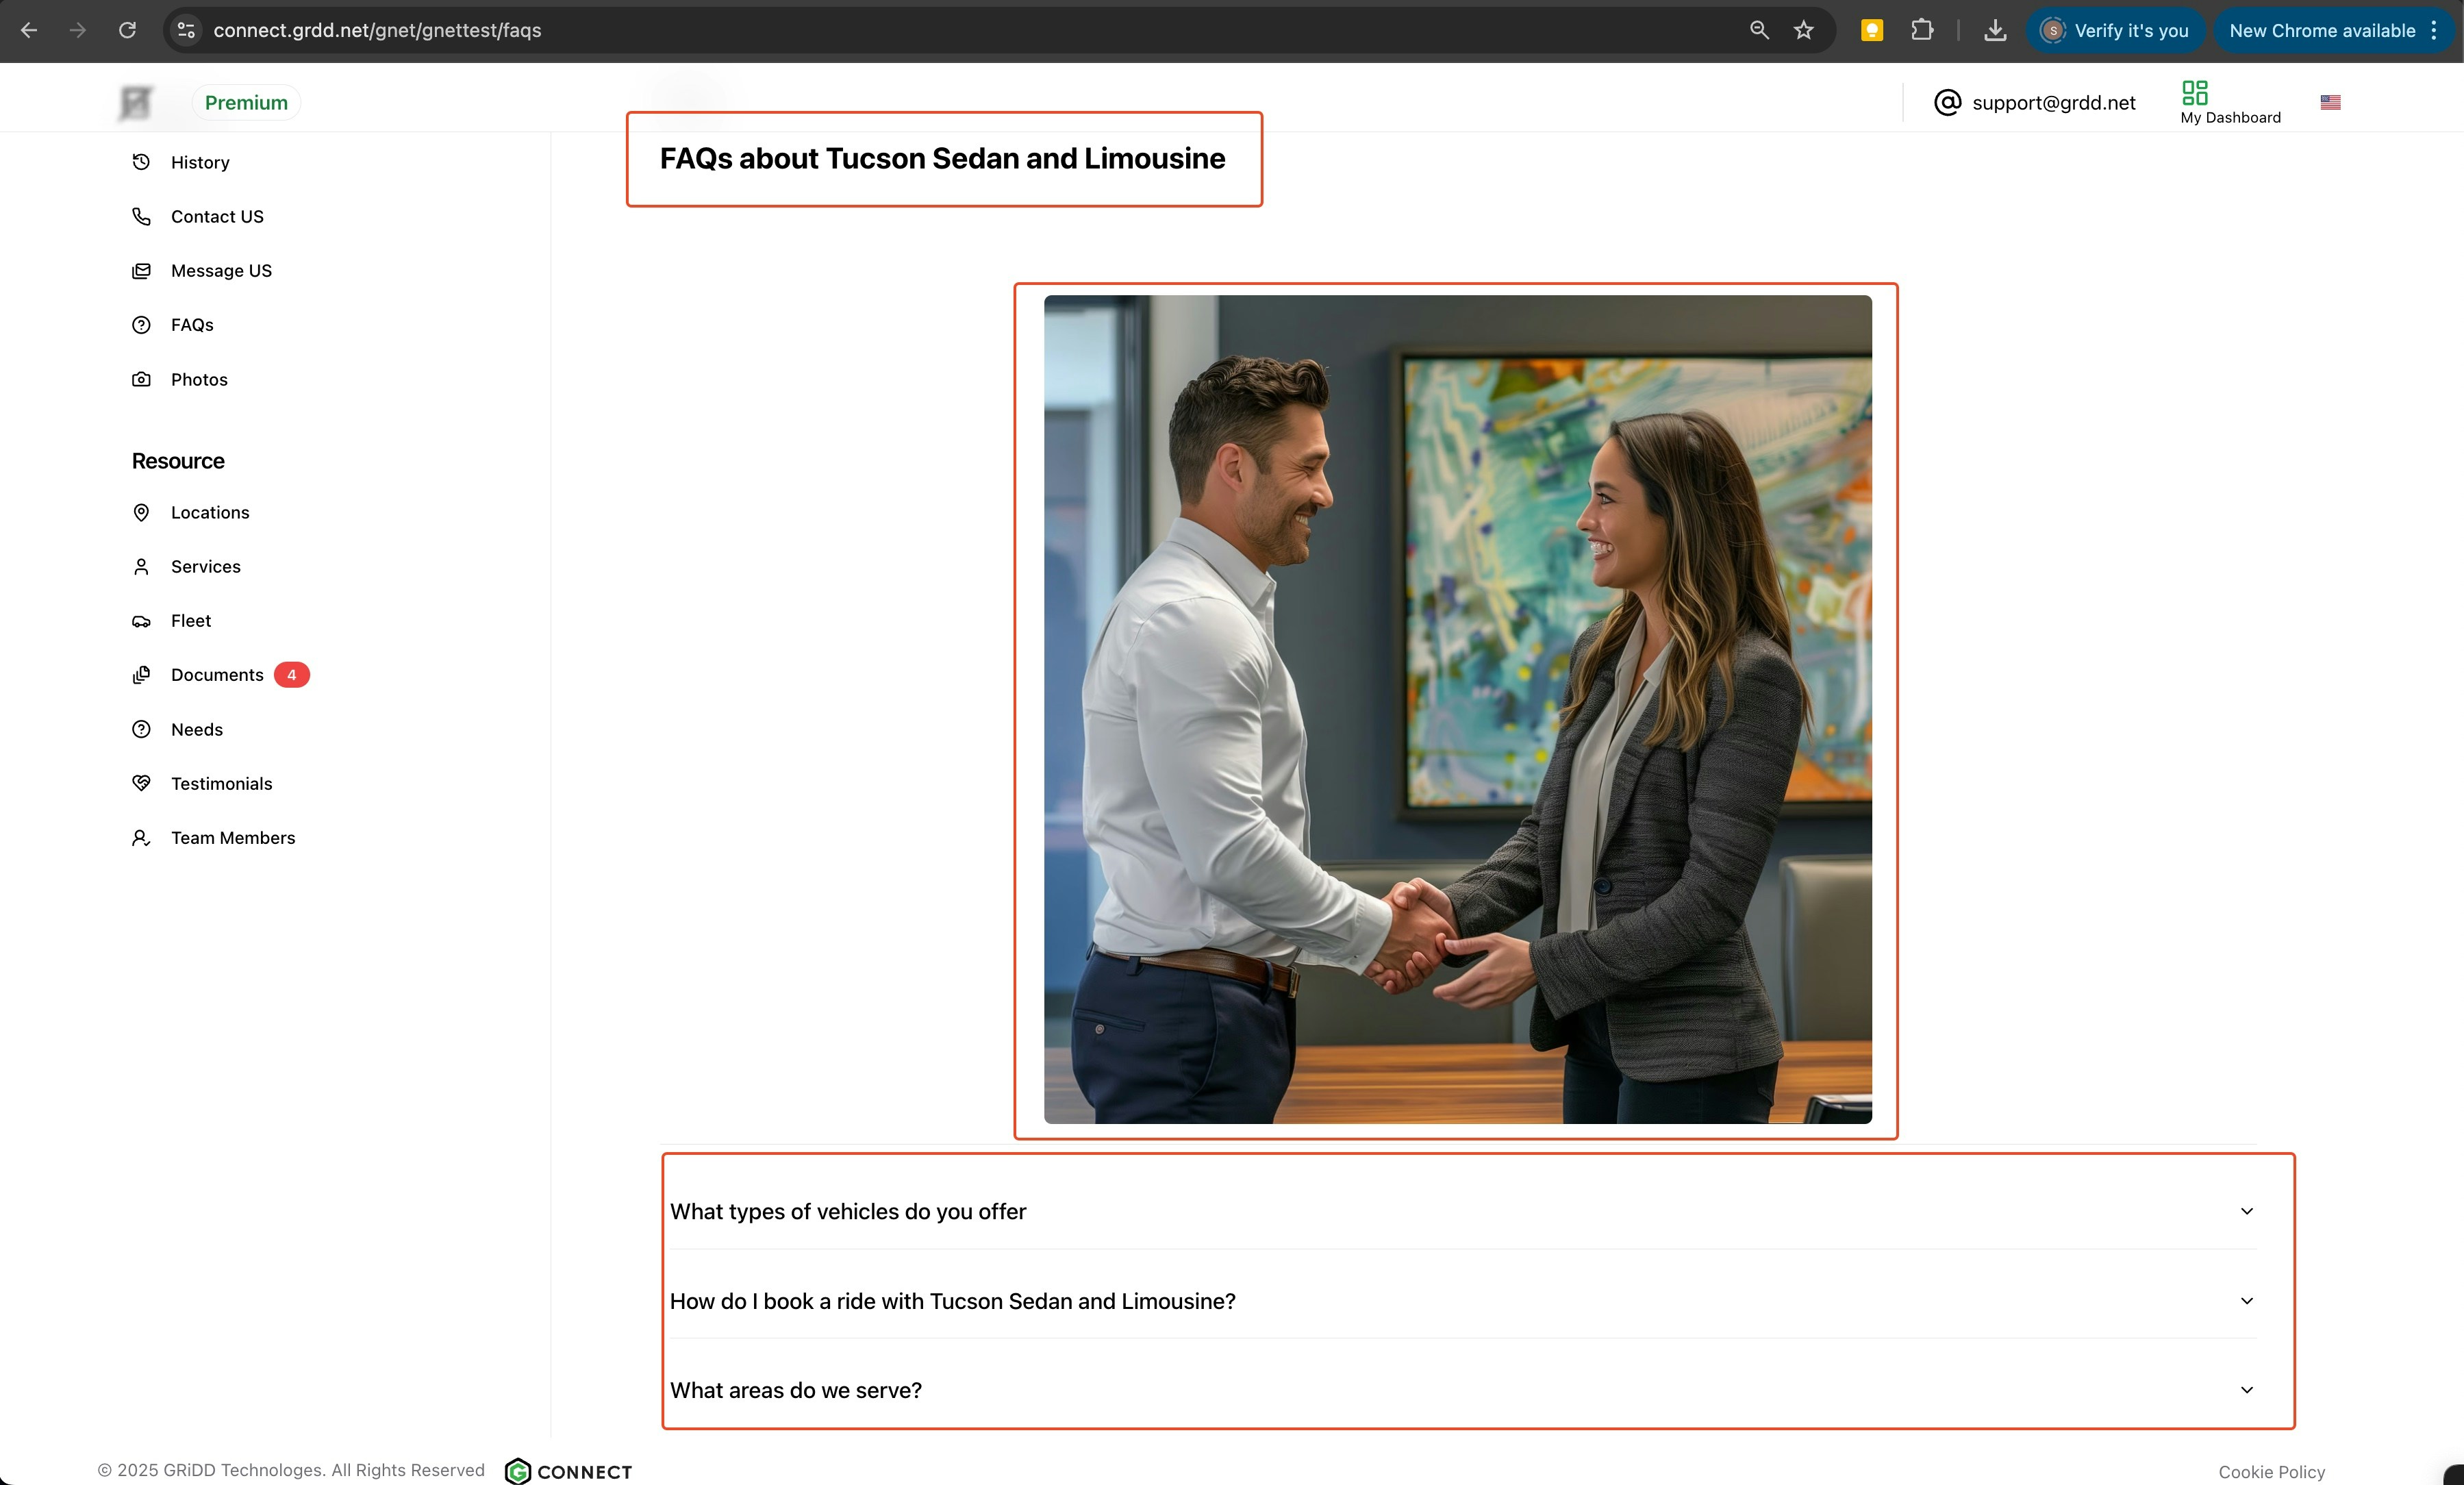This screenshot has height=1485, width=2464.
Task: Select Testimonials in the sidebar
Action: click(x=221, y=784)
